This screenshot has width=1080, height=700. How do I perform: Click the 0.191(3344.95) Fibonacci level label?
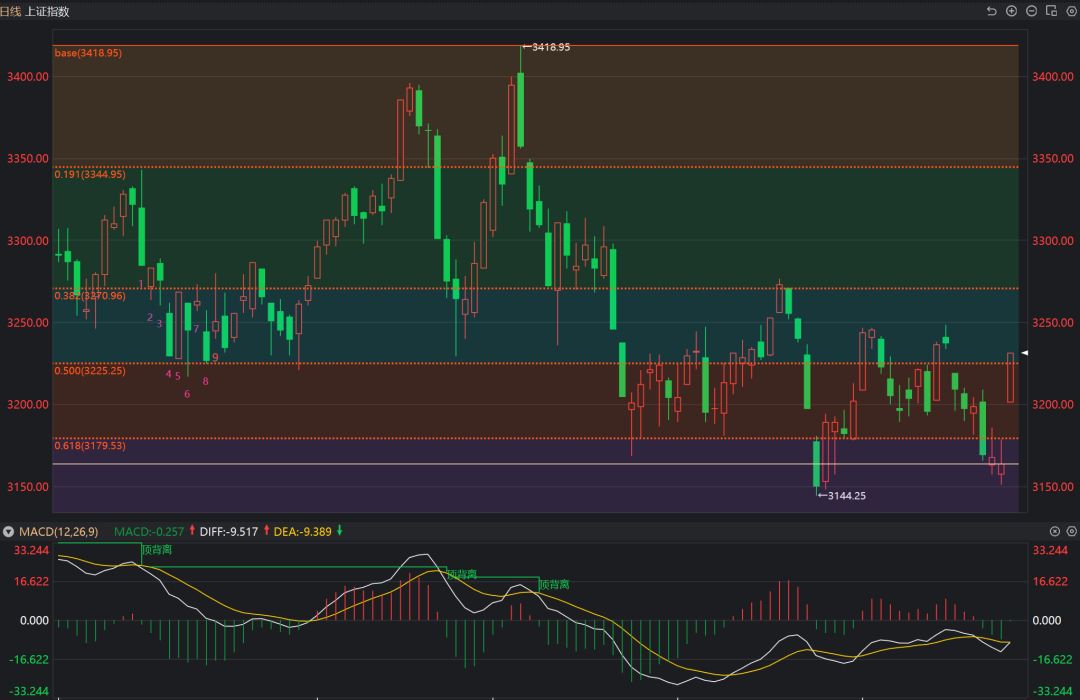tap(90, 174)
